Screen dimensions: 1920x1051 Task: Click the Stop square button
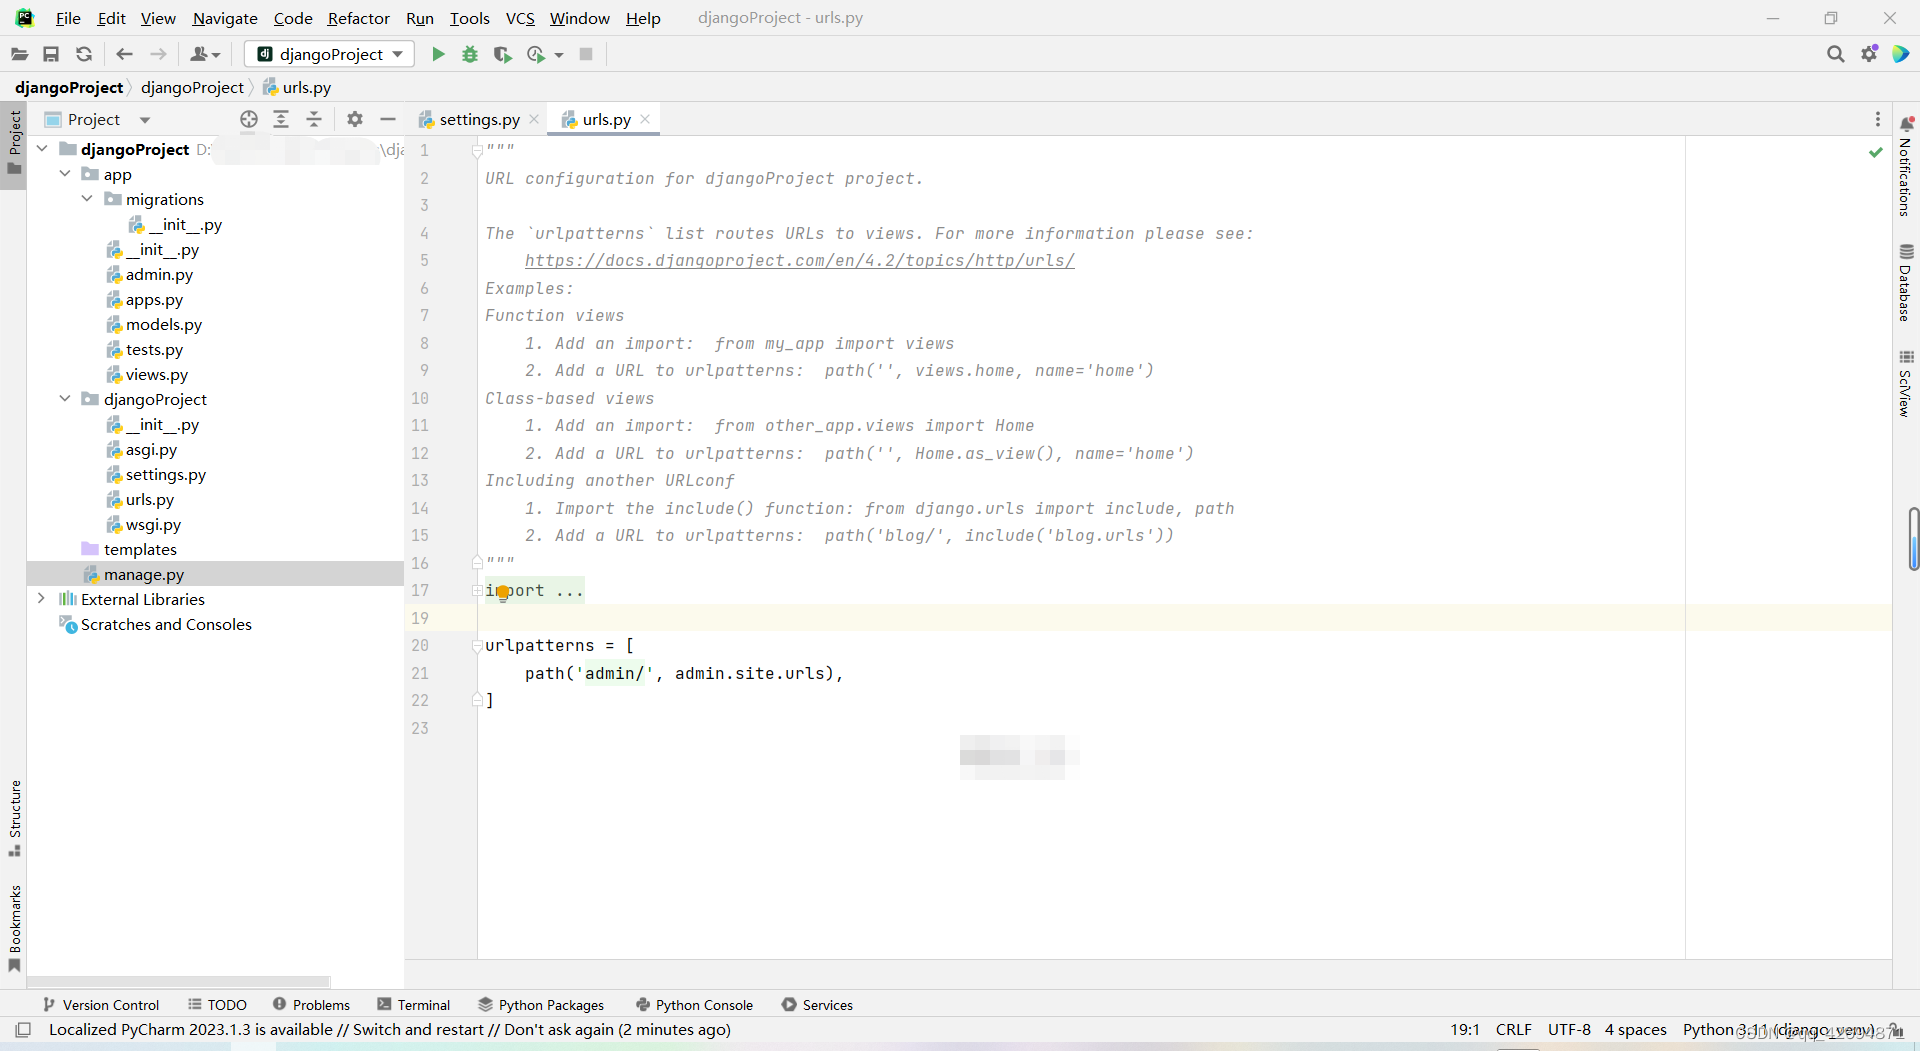(586, 54)
